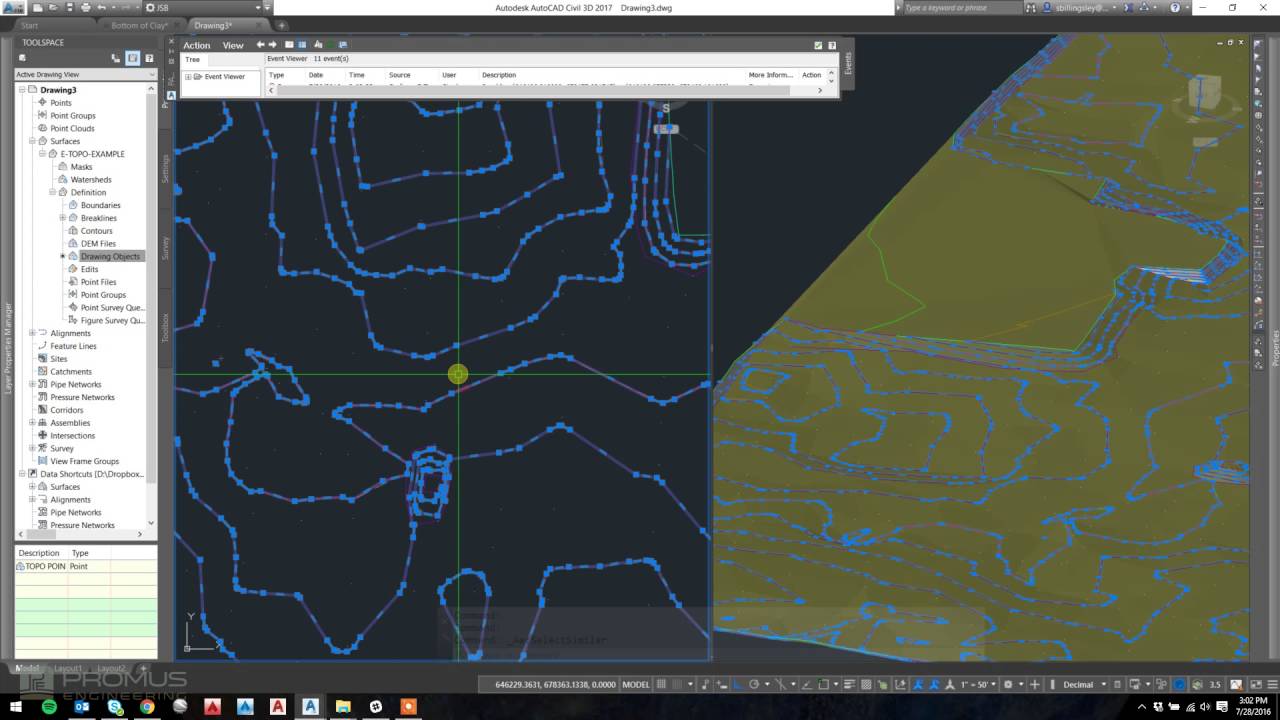Select Contours under Definition
Viewport: 1280px width, 720px height.
click(96, 231)
